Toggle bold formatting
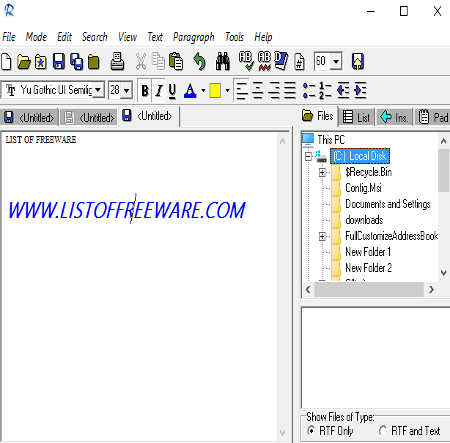Image resolution: width=450 pixels, height=443 pixels. point(145,90)
